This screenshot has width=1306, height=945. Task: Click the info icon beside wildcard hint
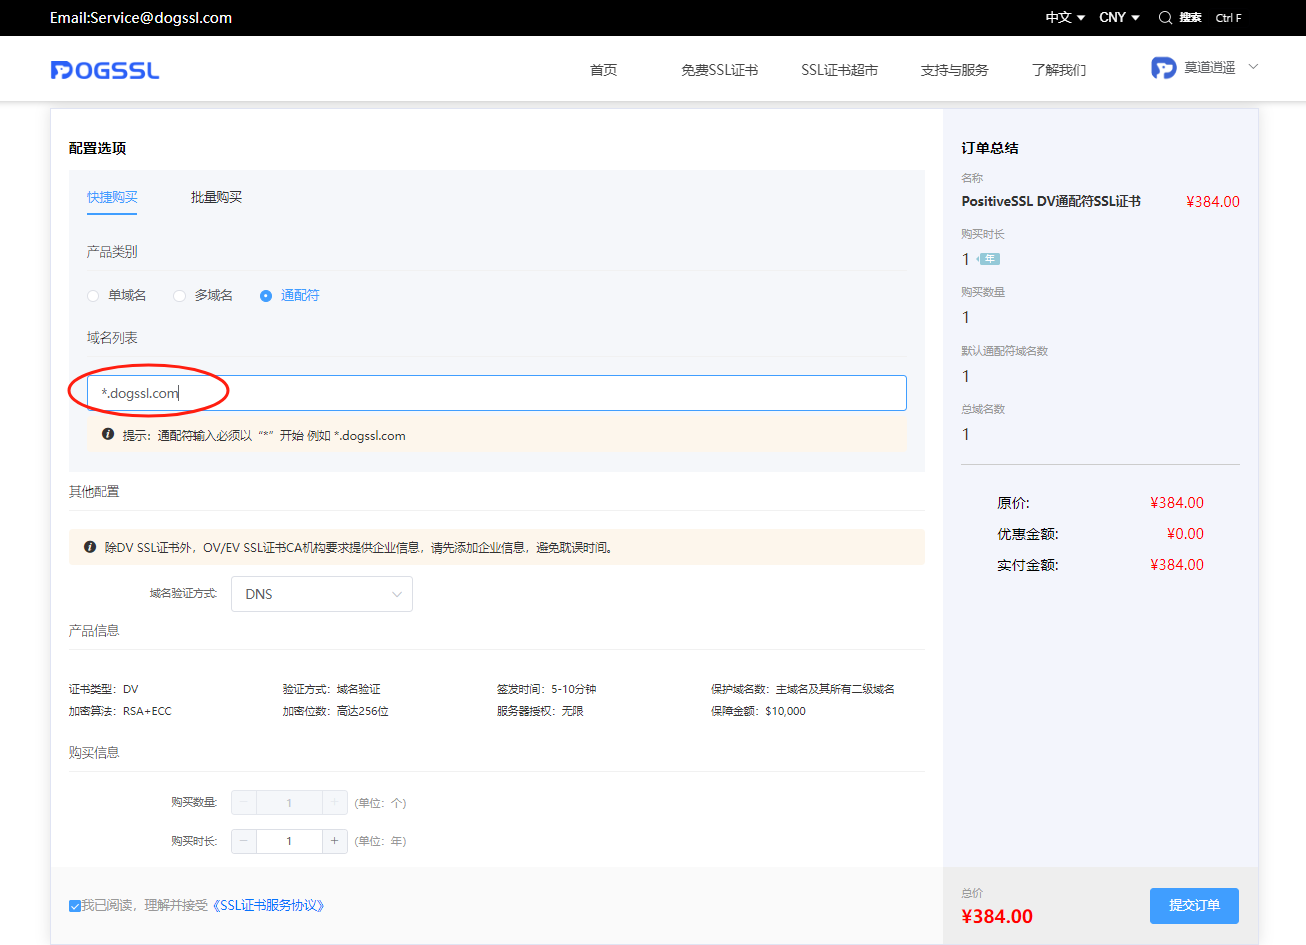pos(108,435)
